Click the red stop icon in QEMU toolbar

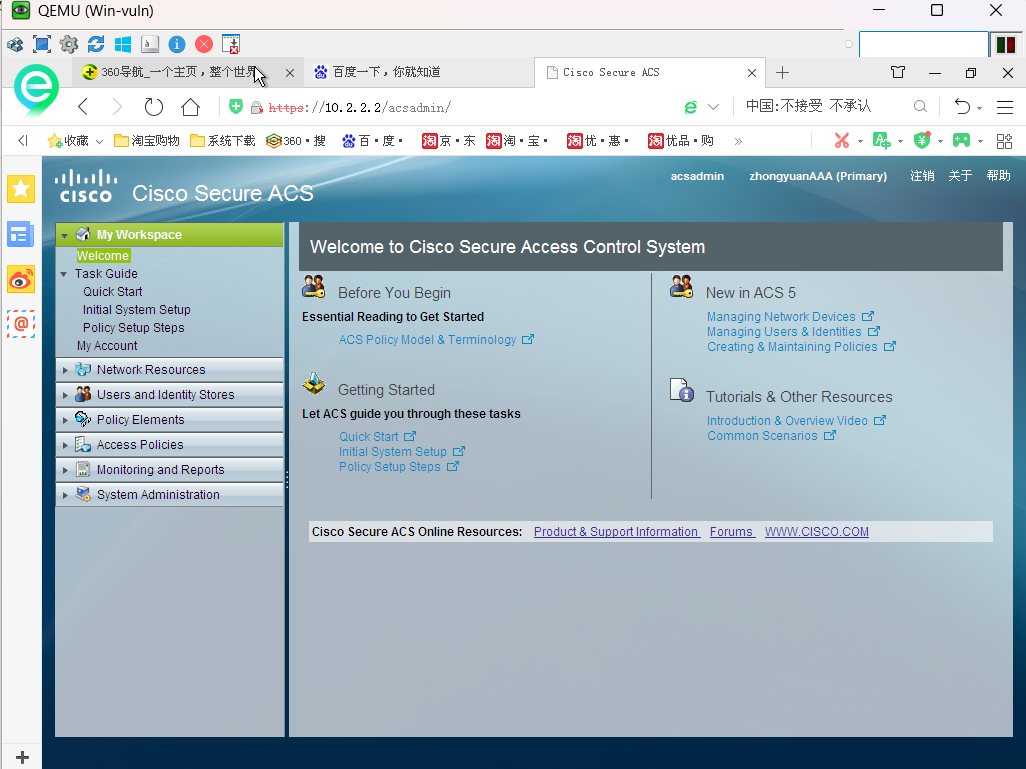(204, 44)
